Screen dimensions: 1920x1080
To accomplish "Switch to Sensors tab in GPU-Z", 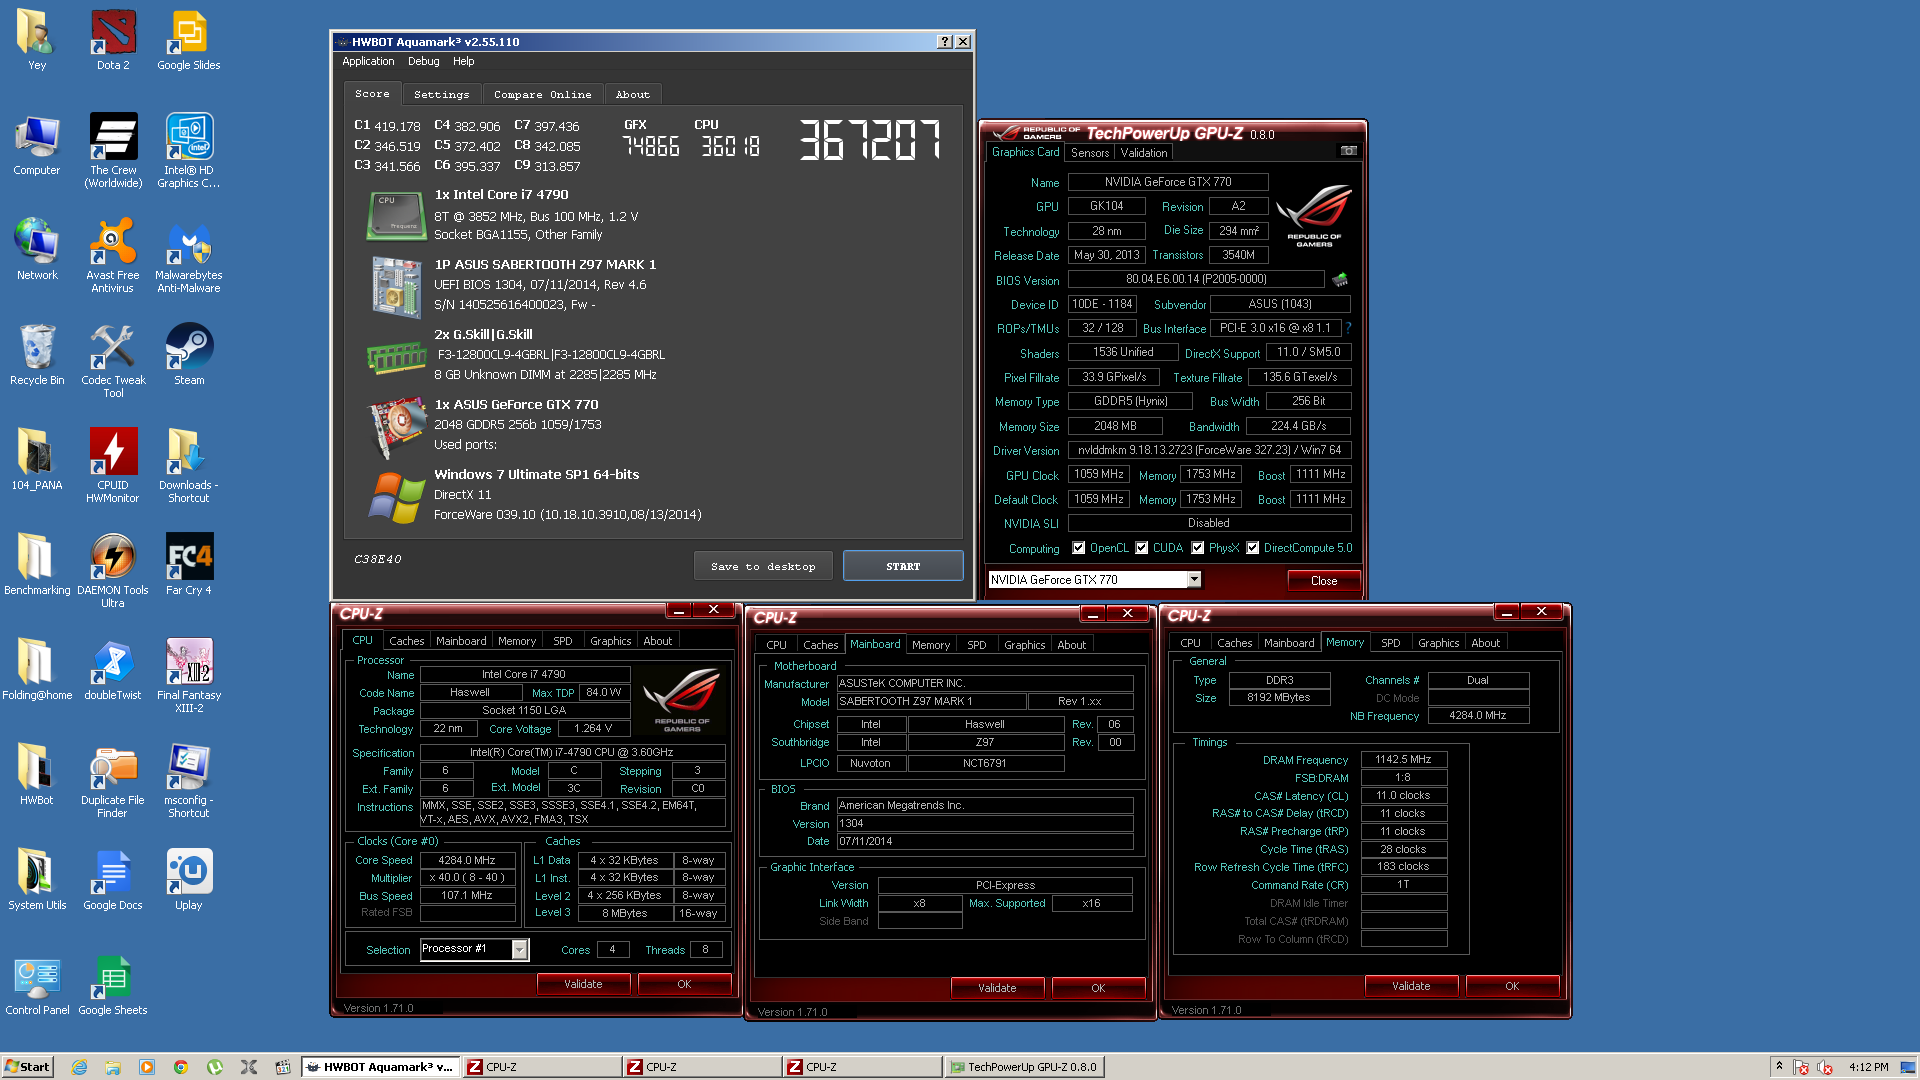I will (1090, 153).
